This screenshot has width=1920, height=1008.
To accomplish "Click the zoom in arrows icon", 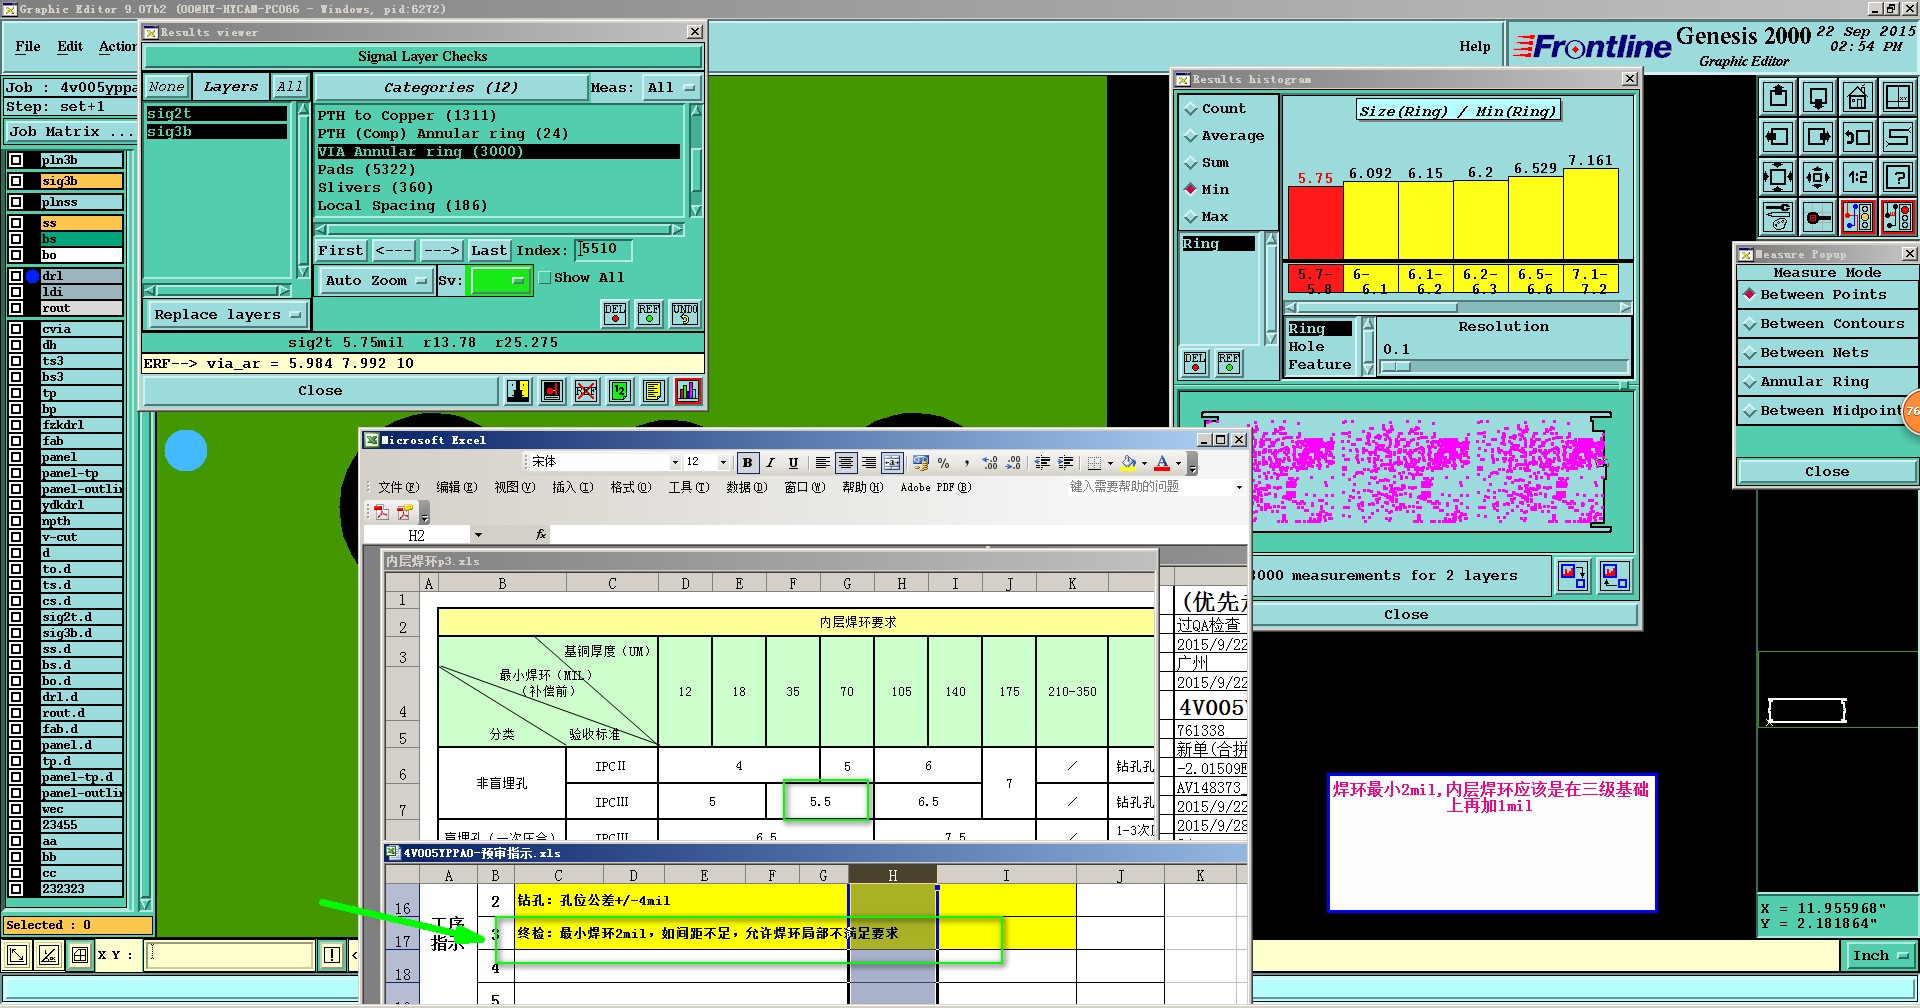I will (x=1778, y=177).
